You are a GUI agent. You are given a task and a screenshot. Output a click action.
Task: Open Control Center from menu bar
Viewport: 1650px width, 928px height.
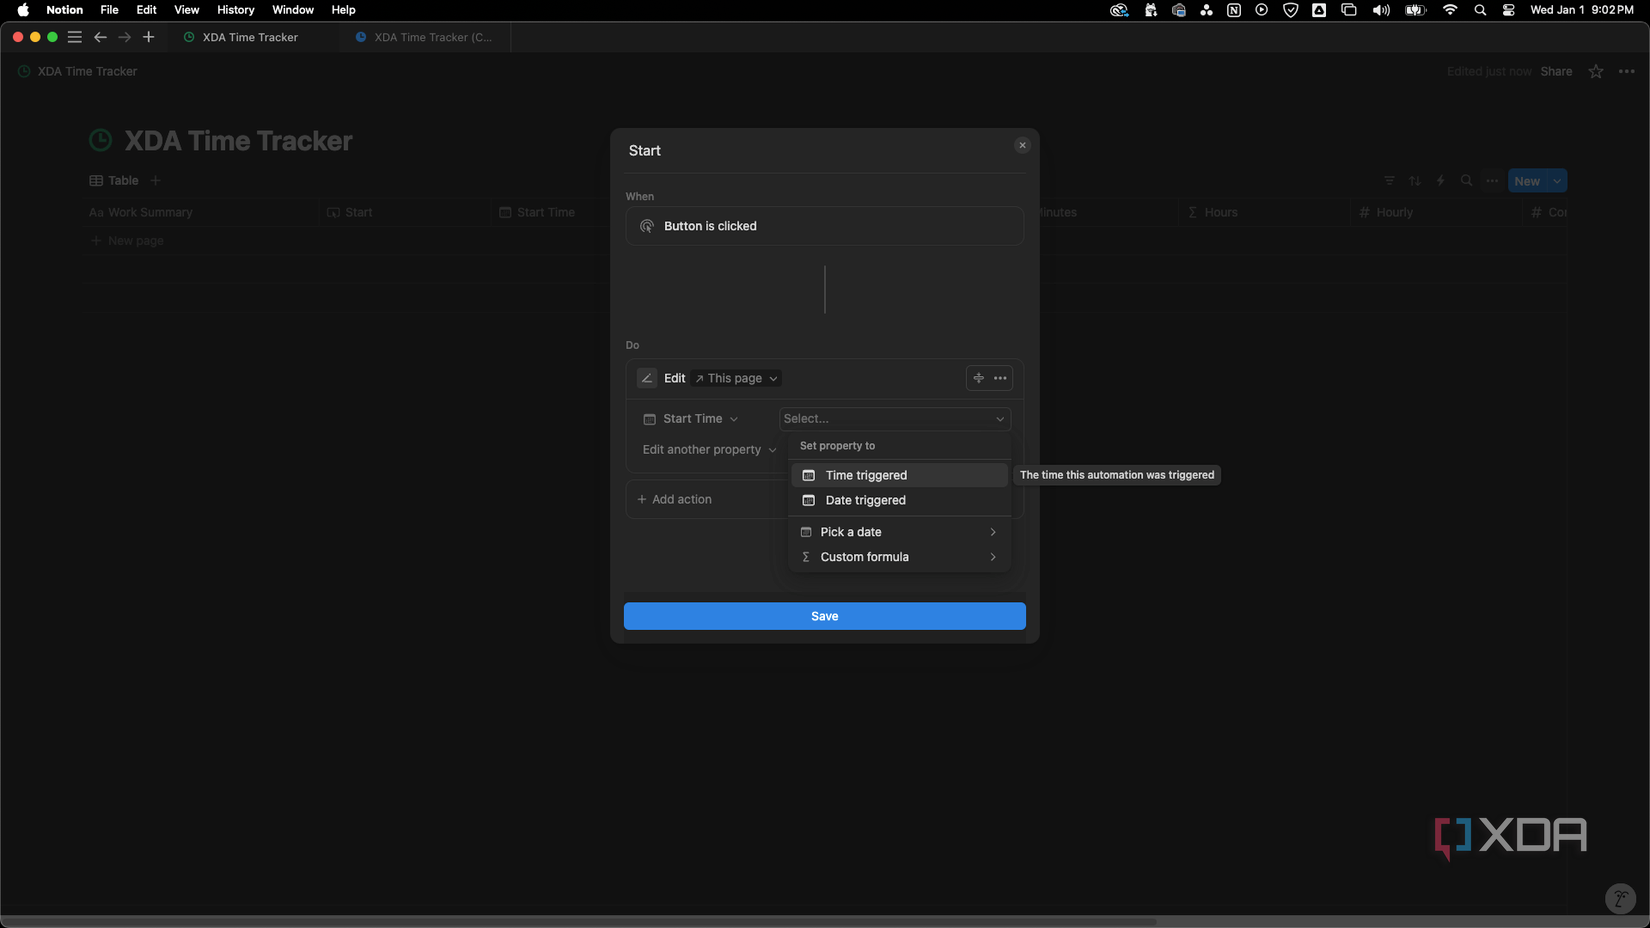point(1508,10)
